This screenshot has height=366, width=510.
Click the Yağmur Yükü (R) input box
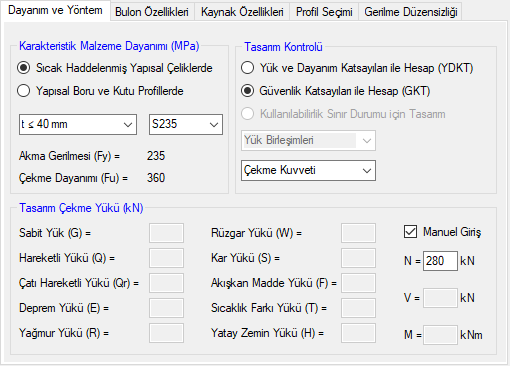pos(166,333)
